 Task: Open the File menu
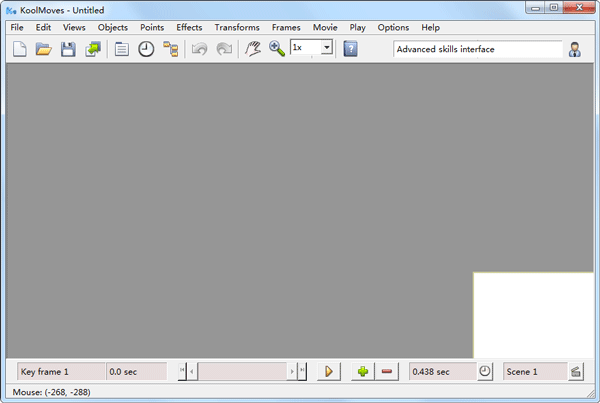click(x=17, y=28)
